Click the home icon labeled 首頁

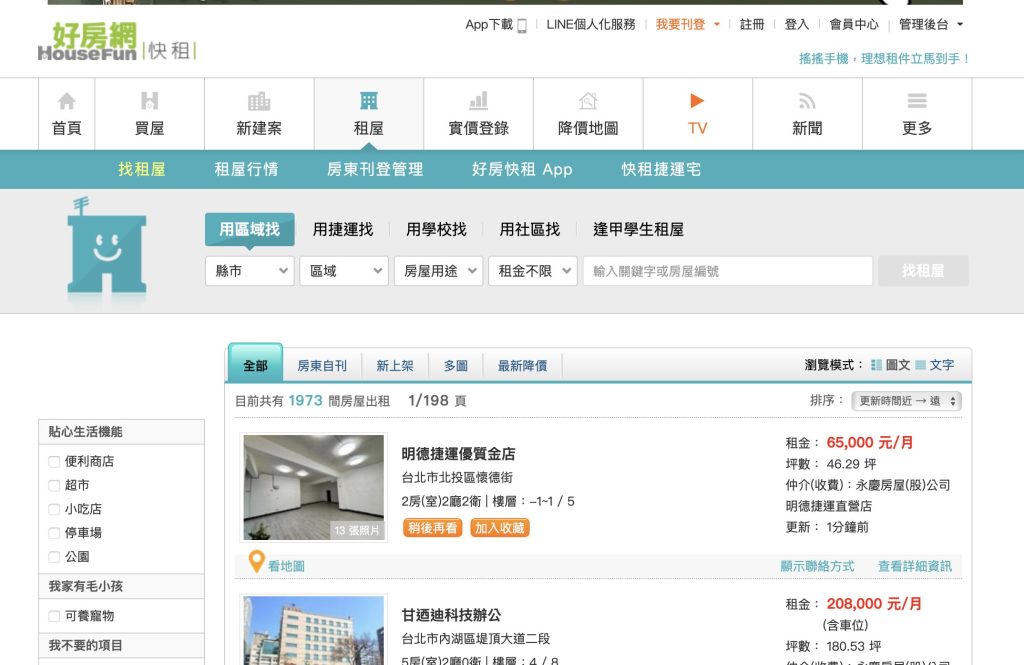pos(66,101)
